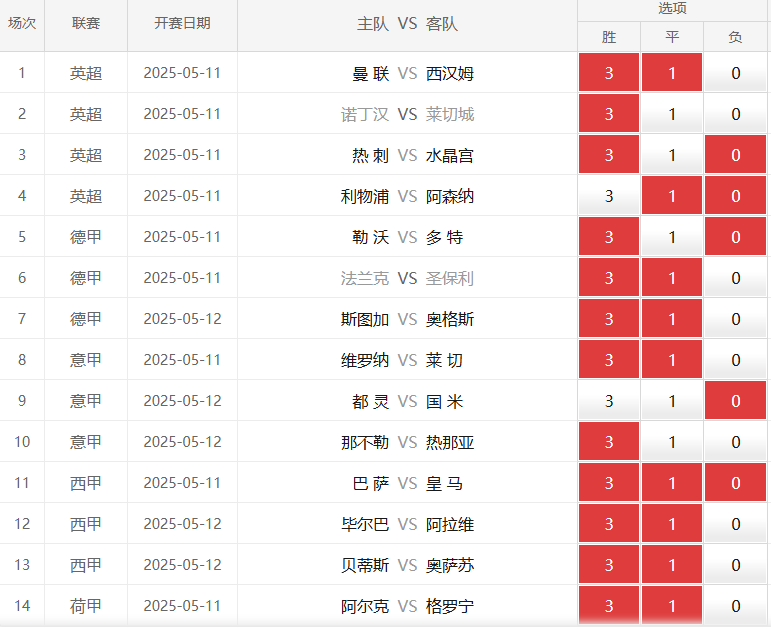Screen dimensions: 771x630
Task: Select loss option 0 for 诺丁汉 VS 莱切城
Action: click(735, 114)
